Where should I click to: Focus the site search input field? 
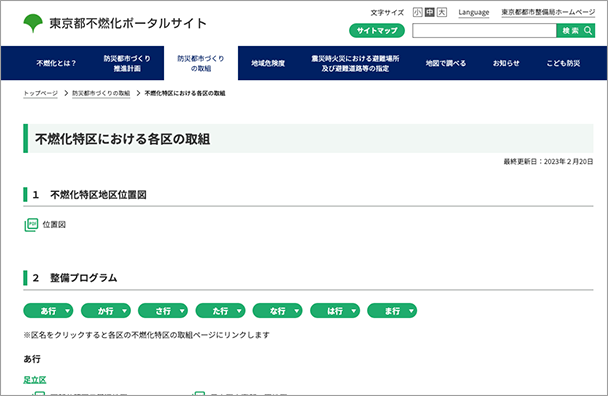pyautogui.click(x=484, y=31)
